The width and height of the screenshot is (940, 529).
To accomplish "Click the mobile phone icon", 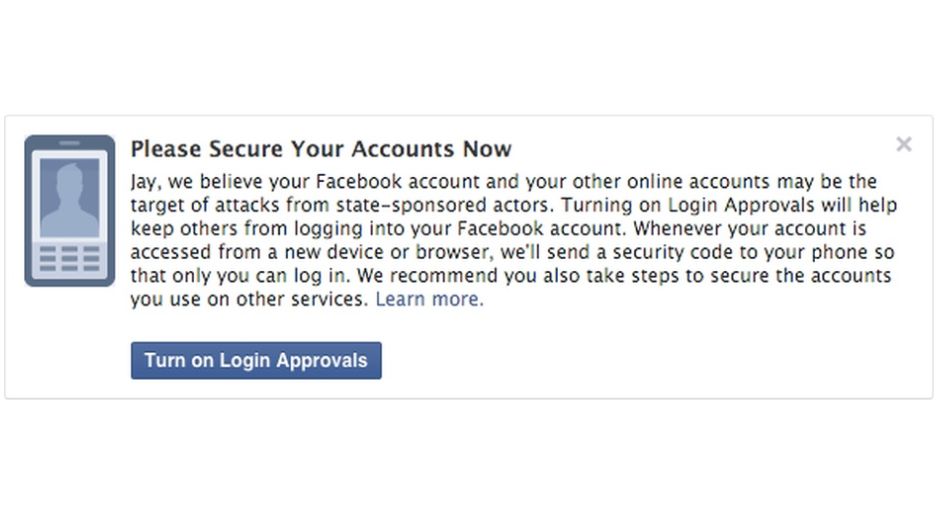I will pos(69,211).
